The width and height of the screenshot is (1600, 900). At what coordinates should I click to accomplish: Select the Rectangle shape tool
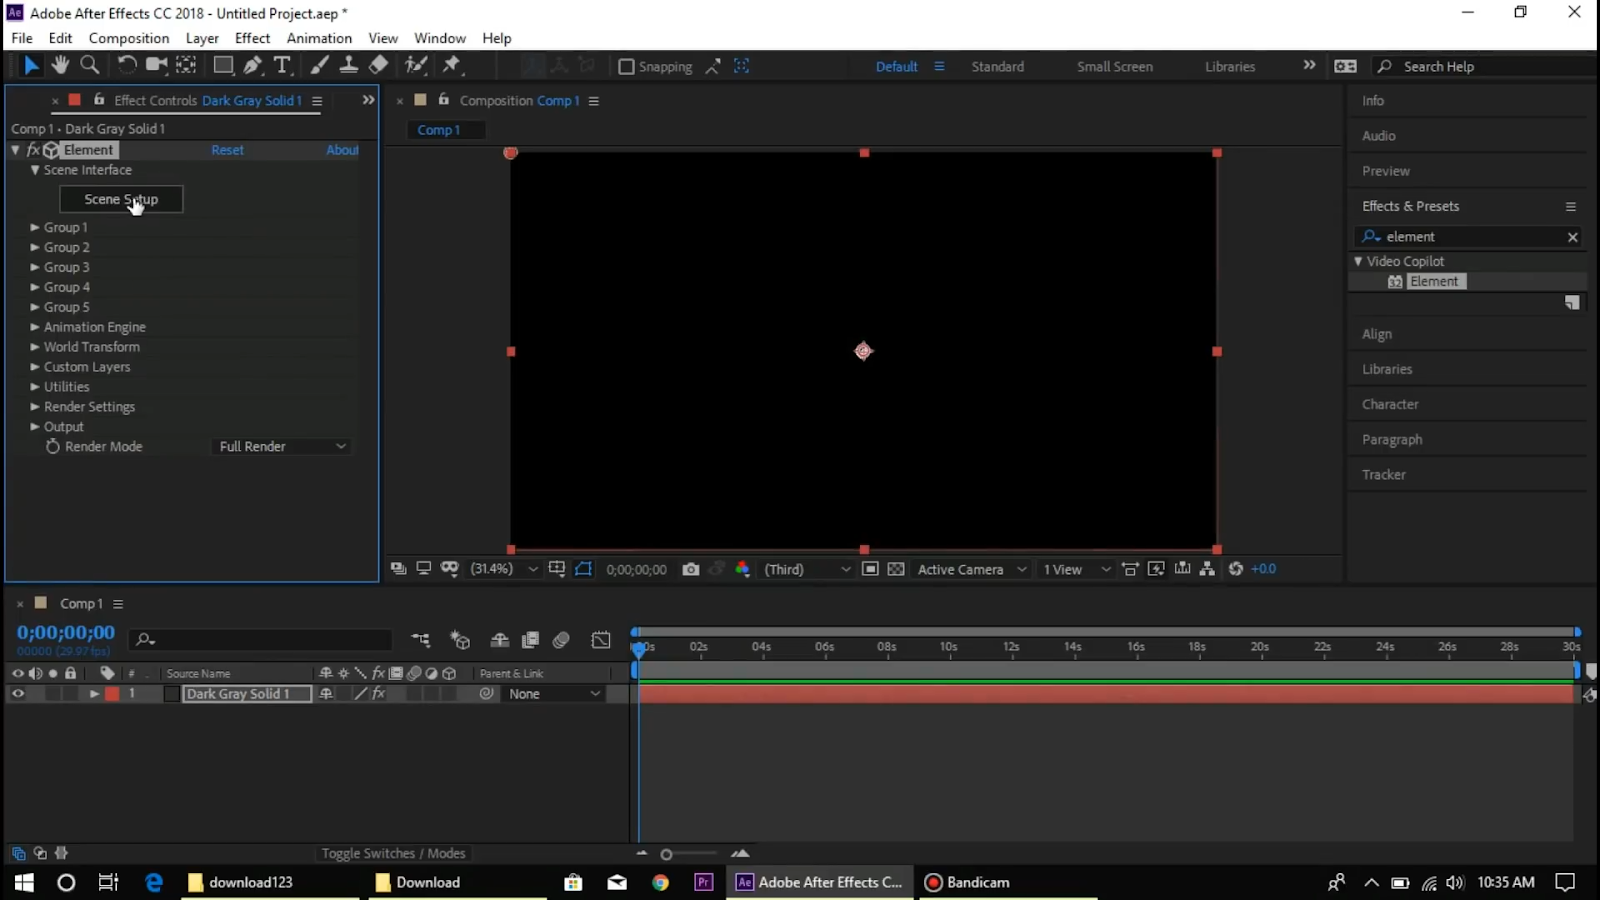tap(224, 65)
